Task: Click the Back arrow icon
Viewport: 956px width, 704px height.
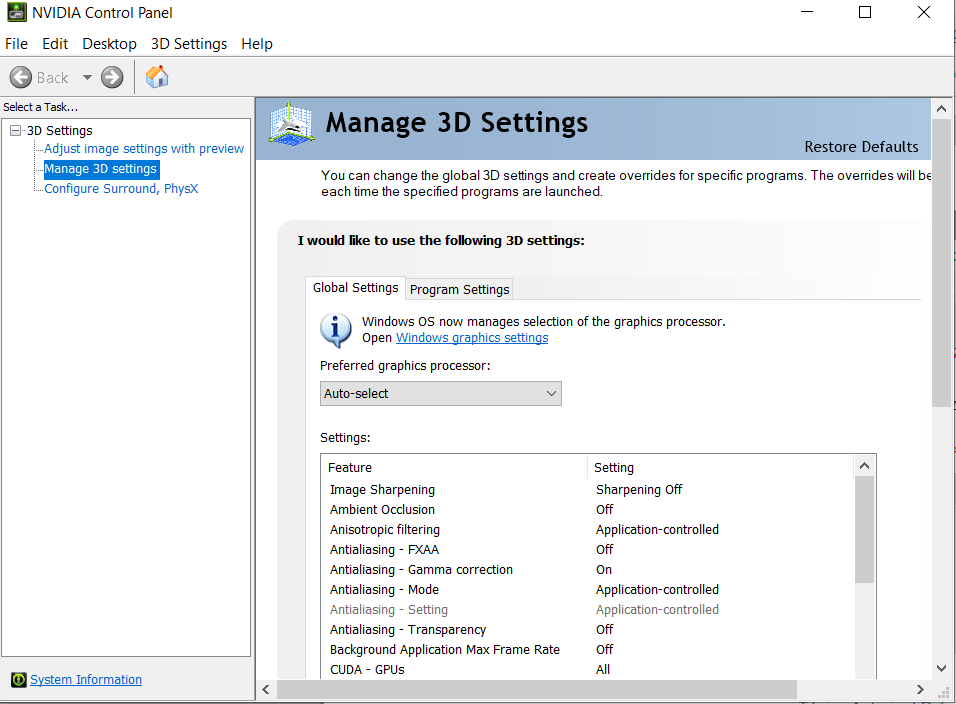Action: click(x=21, y=77)
